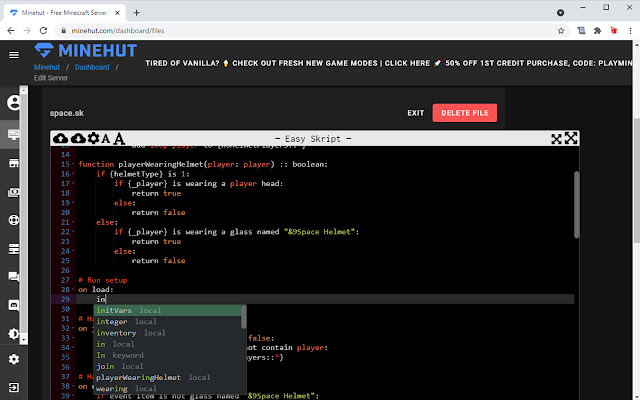The image size is (640, 400).
Task: Open the Discord icon in sidebar
Action: point(14,305)
